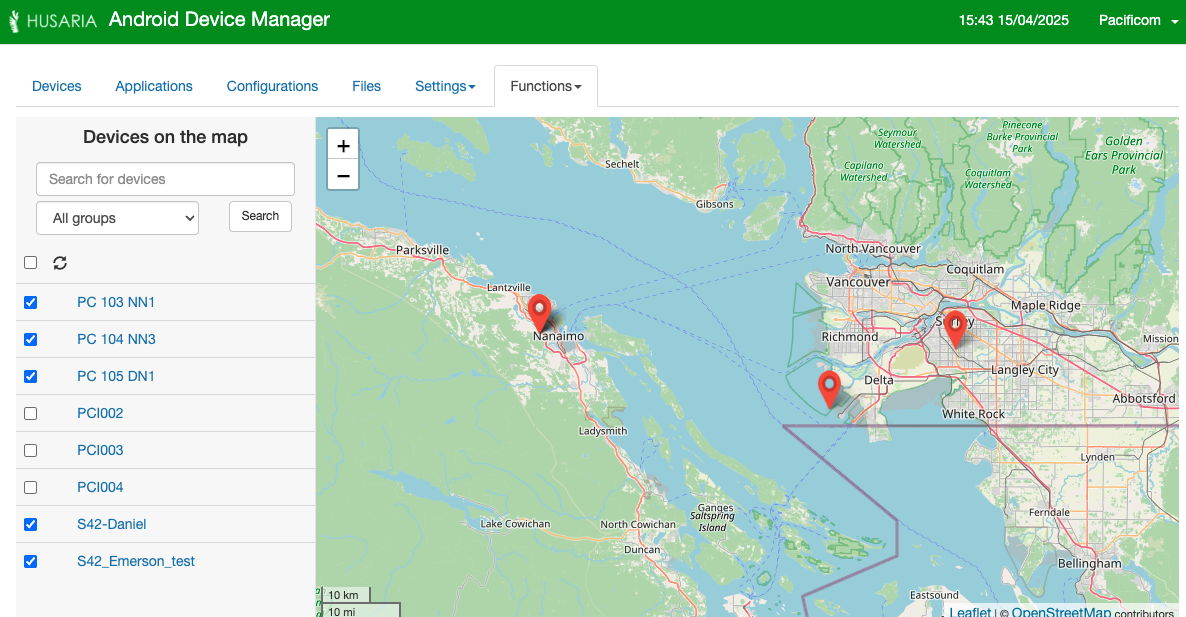
Task: Click the map marker near Delta
Action: (x=830, y=389)
